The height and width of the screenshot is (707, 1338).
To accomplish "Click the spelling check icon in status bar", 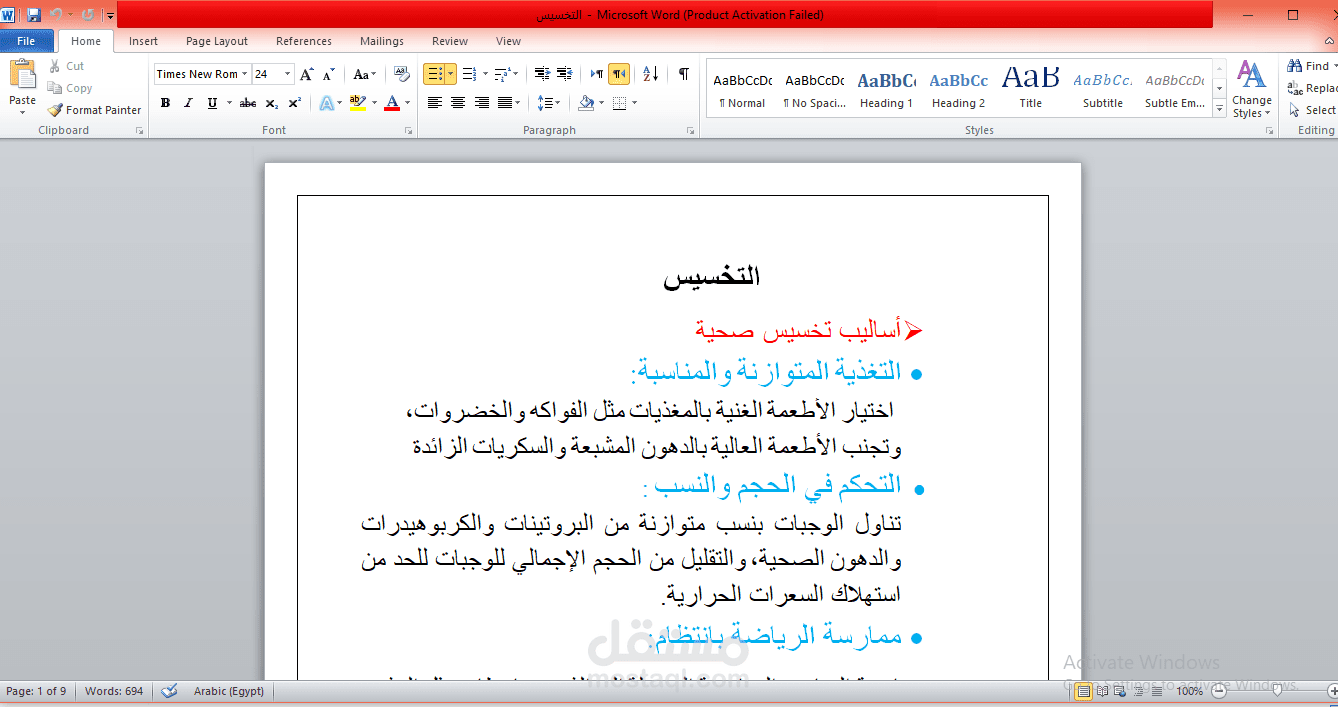I will 168,691.
